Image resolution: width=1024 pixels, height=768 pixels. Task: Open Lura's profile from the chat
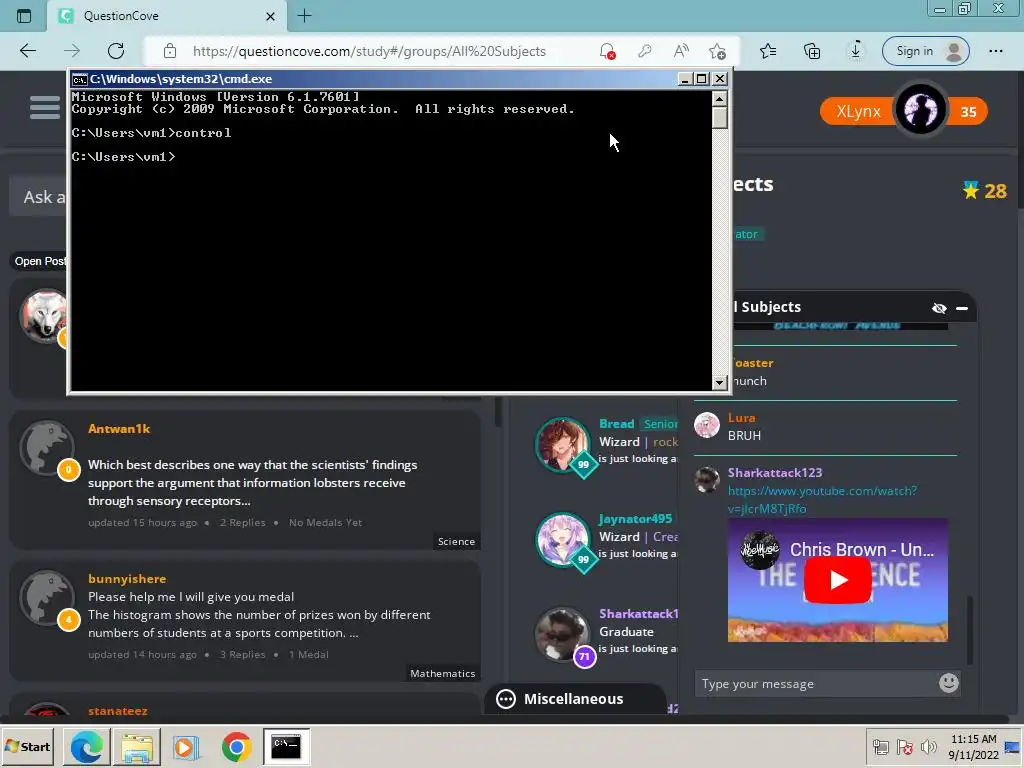tap(741, 417)
